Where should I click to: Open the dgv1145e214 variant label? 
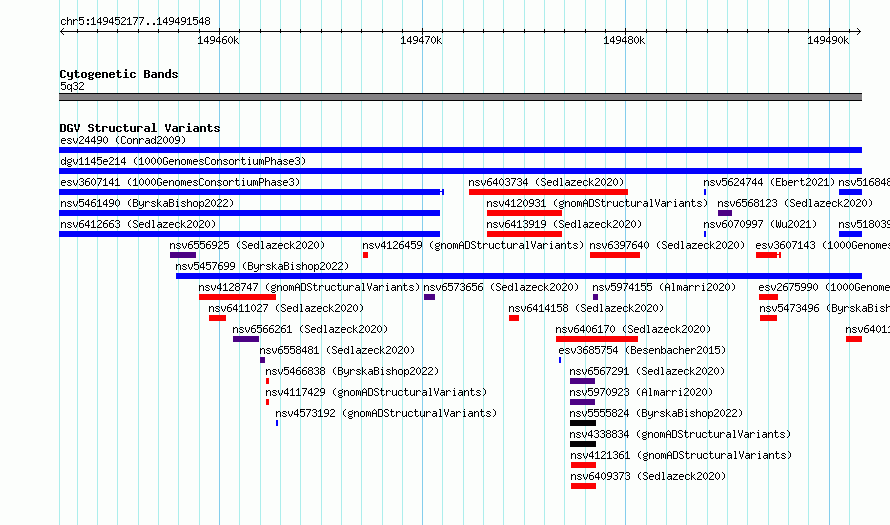click(183, 161)
